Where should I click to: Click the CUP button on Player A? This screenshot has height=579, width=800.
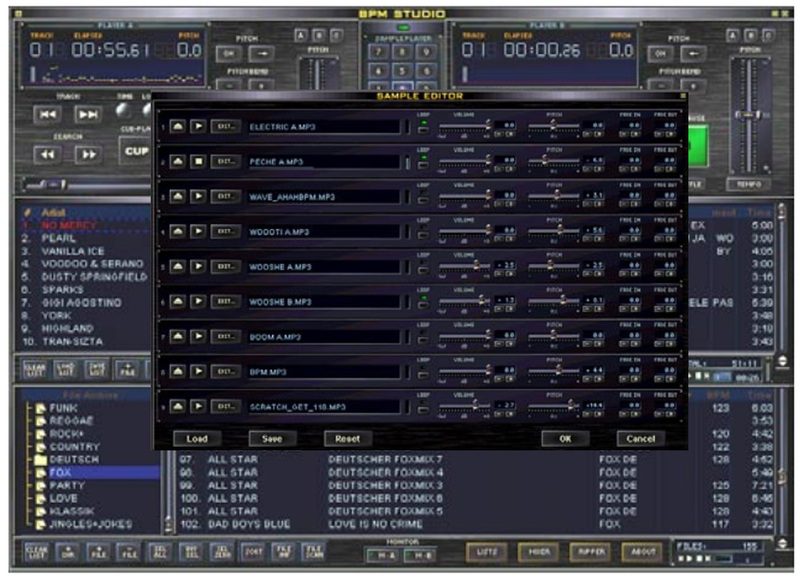point(136,151)
